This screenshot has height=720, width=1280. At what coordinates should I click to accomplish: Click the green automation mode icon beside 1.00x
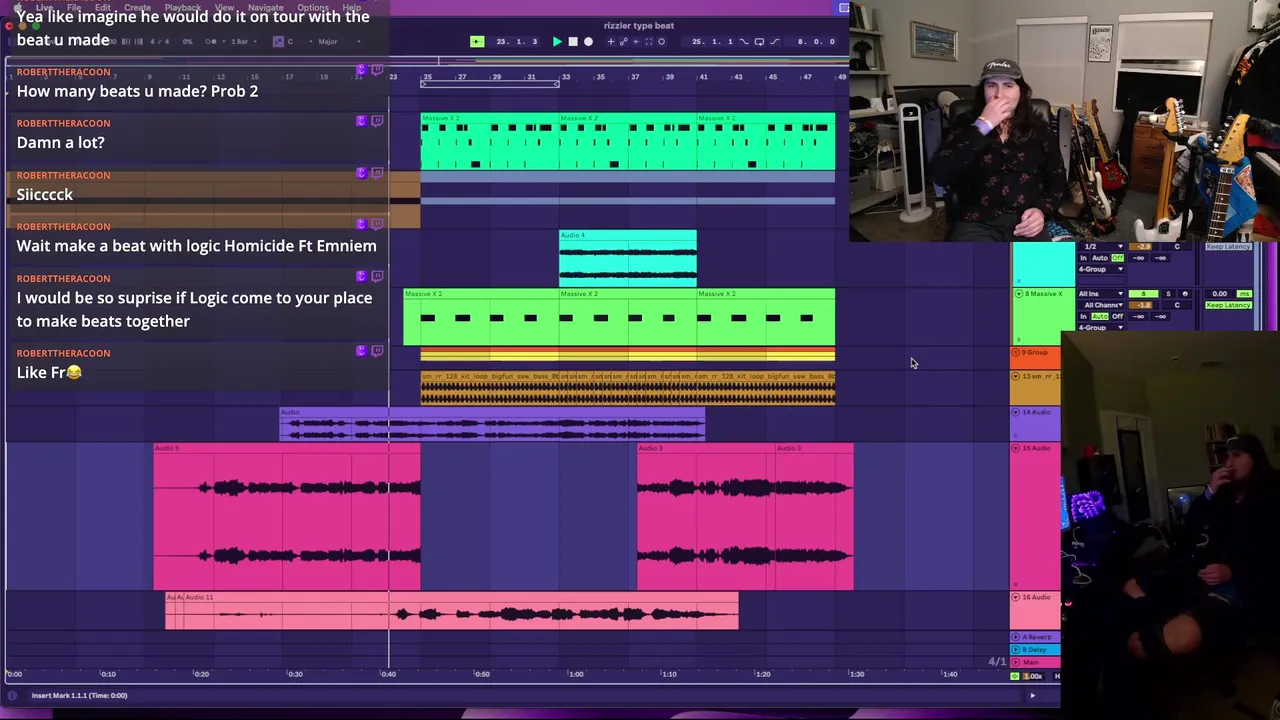coord(1016,676)
